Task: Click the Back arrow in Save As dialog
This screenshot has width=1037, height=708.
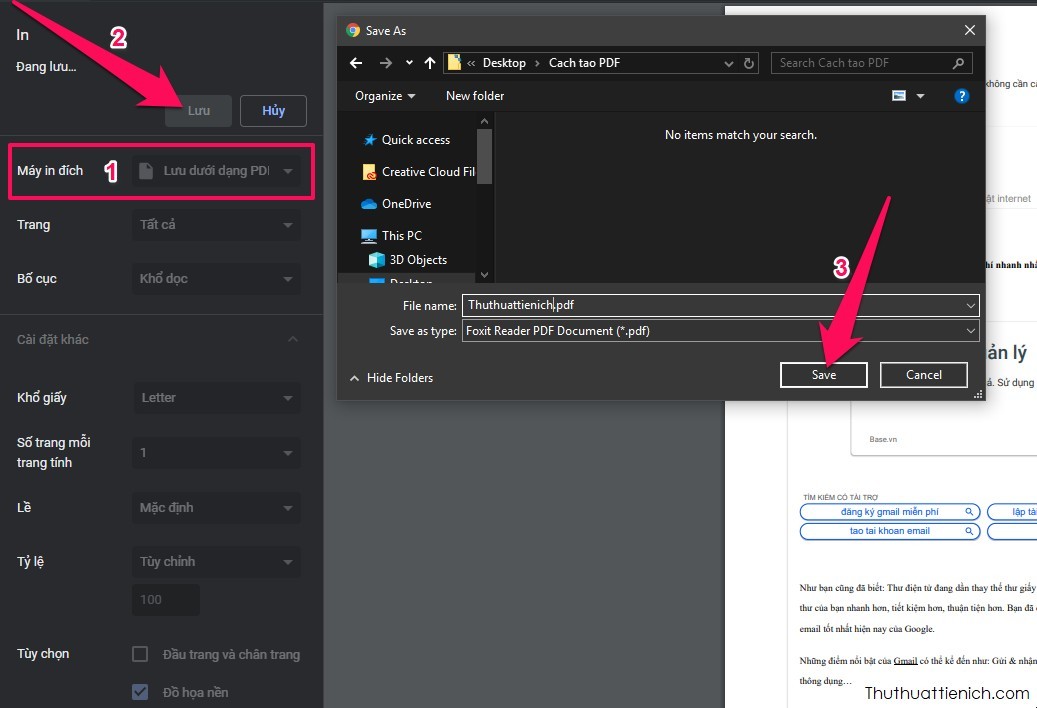Action: (356, 63)
